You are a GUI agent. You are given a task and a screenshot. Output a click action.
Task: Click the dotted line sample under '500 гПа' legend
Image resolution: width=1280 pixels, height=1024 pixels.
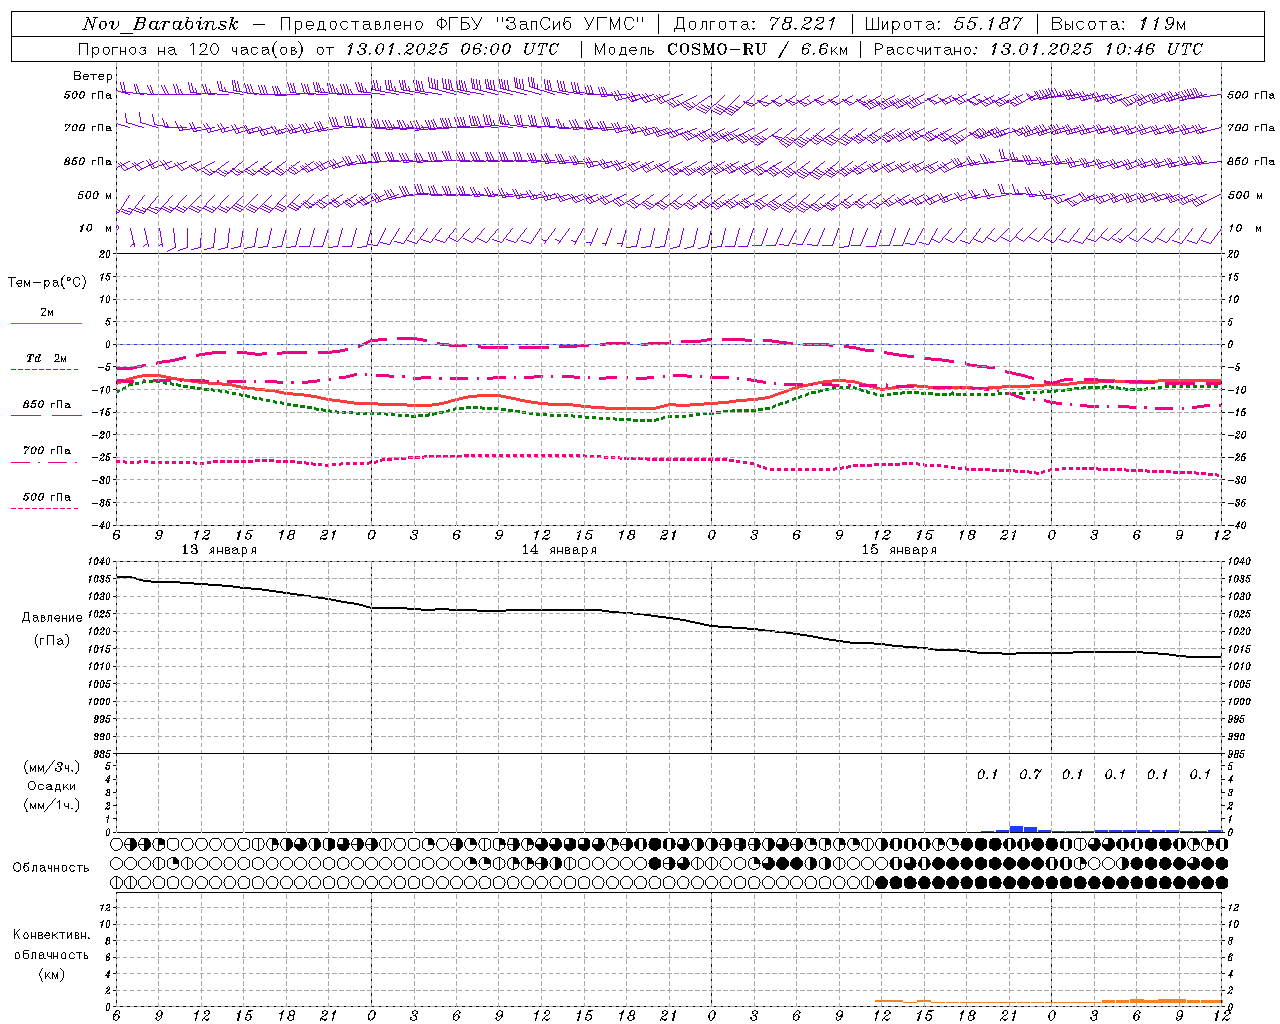(45, 508)
